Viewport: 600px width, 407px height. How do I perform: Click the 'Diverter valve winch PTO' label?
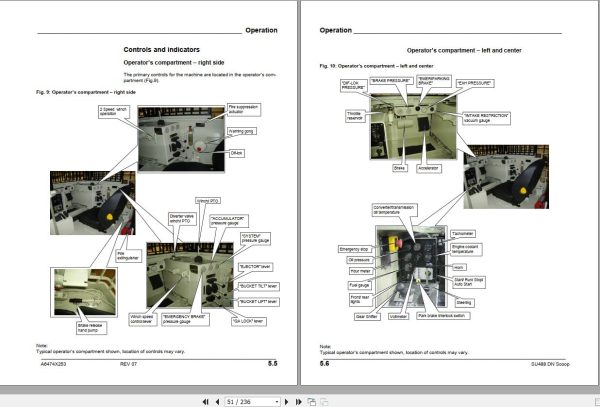tap(182, 219)
